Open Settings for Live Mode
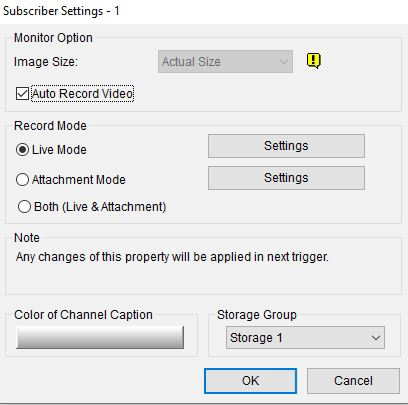The width and height of the screenshot is (408, 405). coord(286,146)
